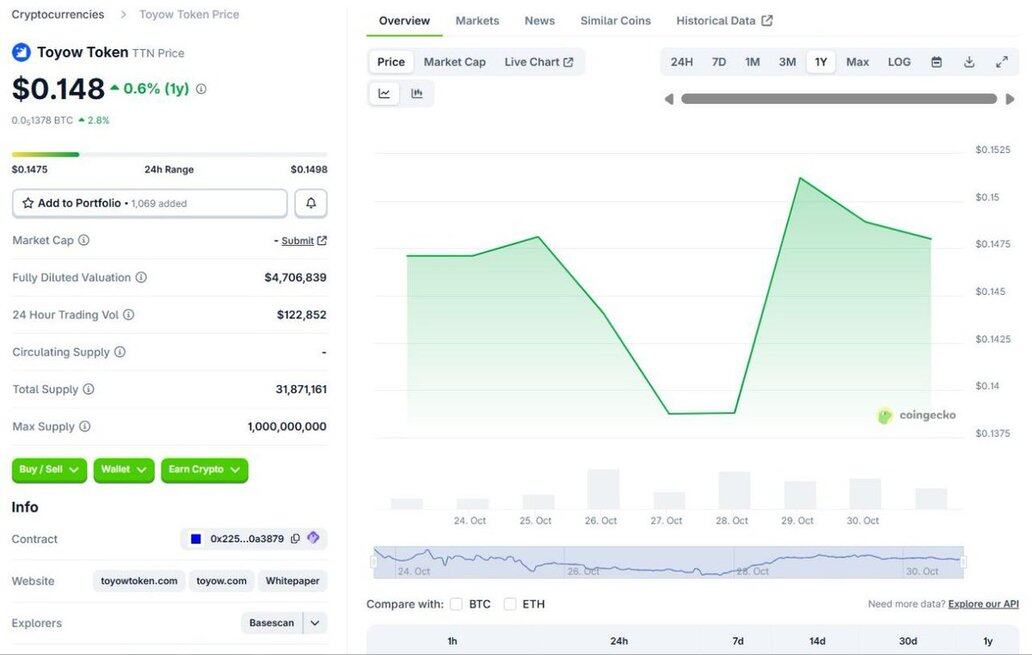1032x655 pixels.
Task: Open the calendar date range picker
Action: (x=936, y=62)
